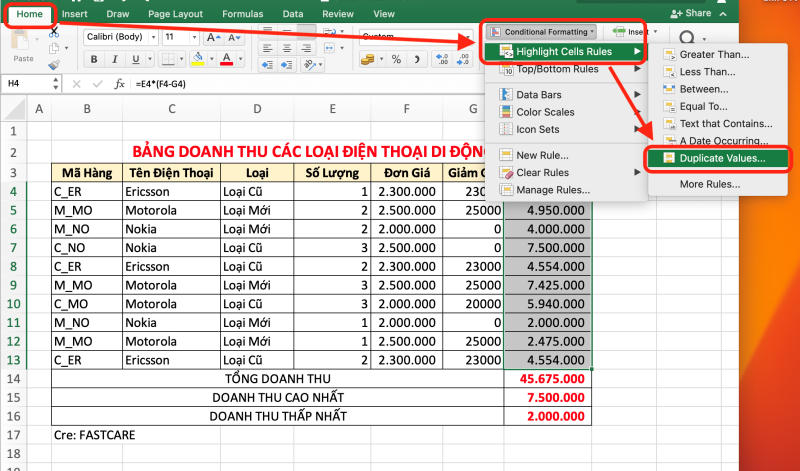Viewport: 800px width, 471px height.
Task: Select cell with total 45.675.000
Action: click(x=548, y=379)
